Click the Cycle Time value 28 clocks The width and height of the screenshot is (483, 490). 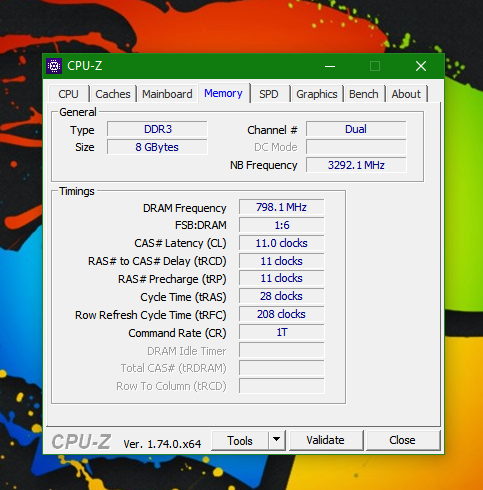pos(282,296)
